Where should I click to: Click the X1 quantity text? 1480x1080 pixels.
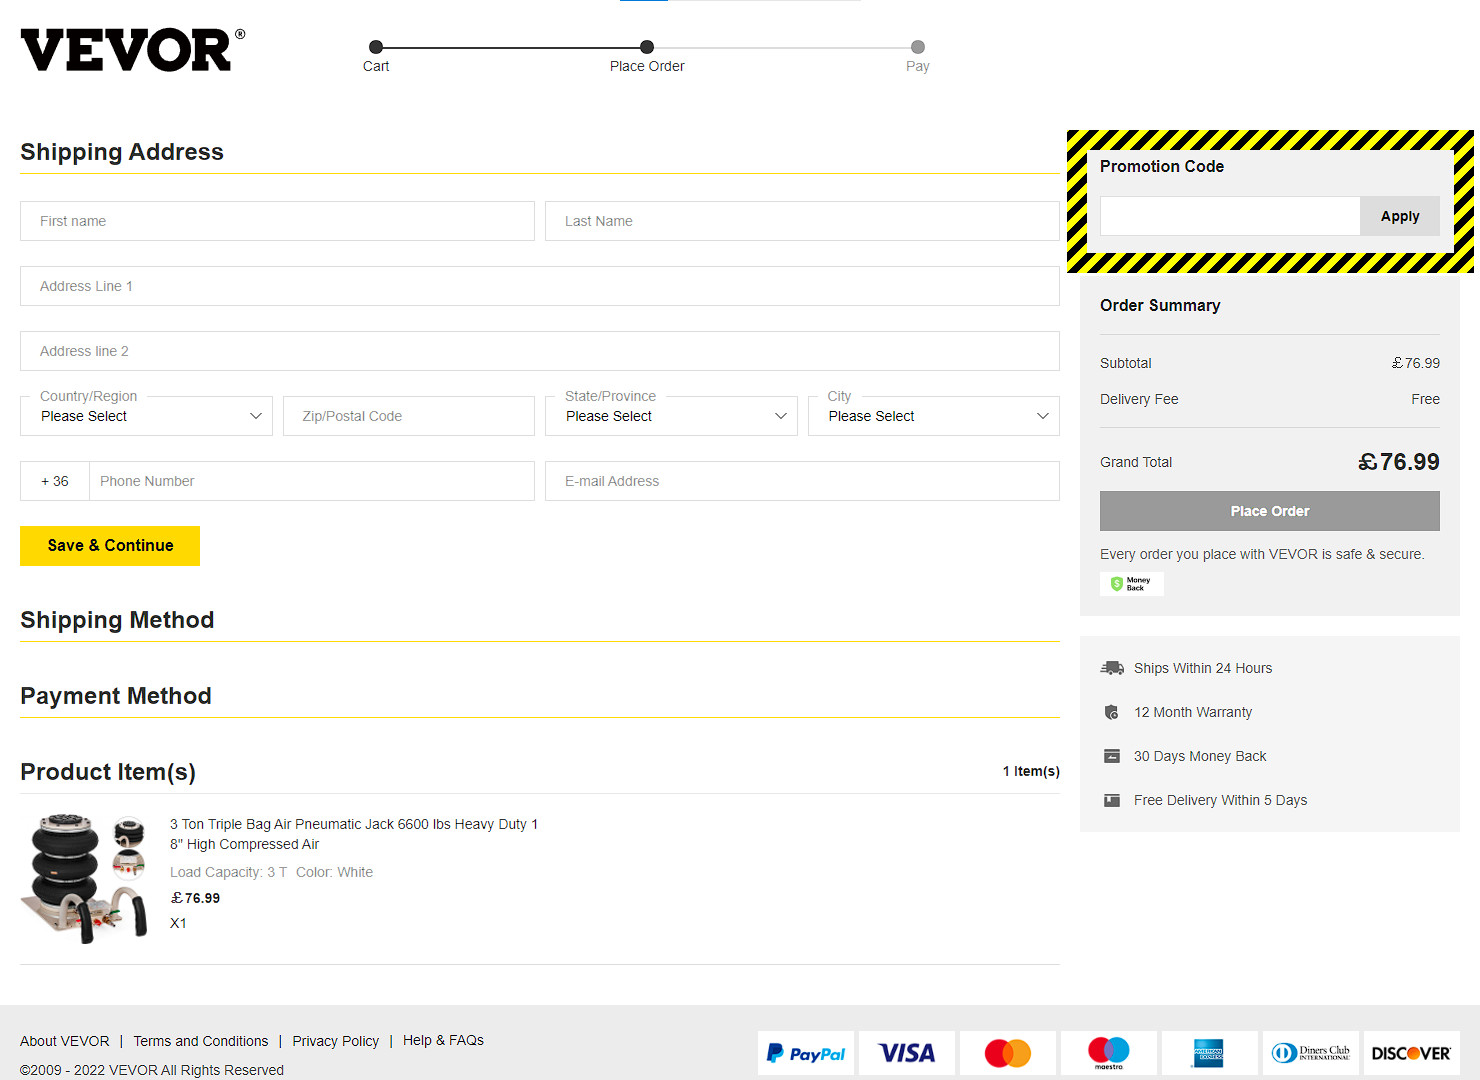click(178, 923)
